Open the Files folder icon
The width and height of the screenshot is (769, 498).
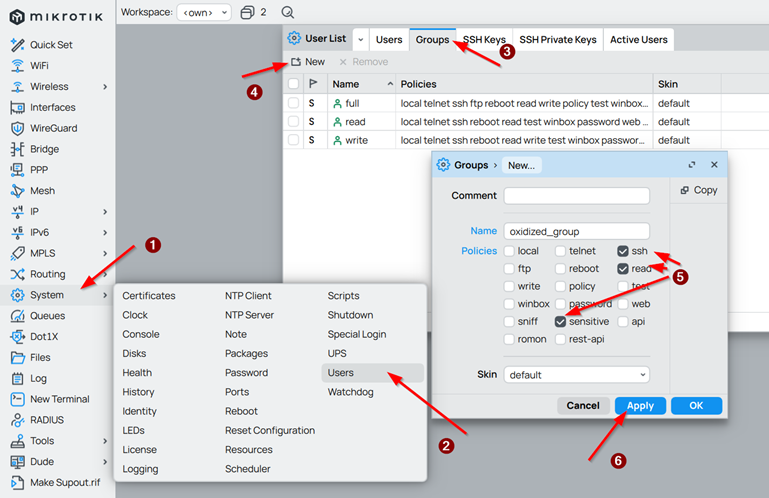pyautogui.click(x=18, y=358)
